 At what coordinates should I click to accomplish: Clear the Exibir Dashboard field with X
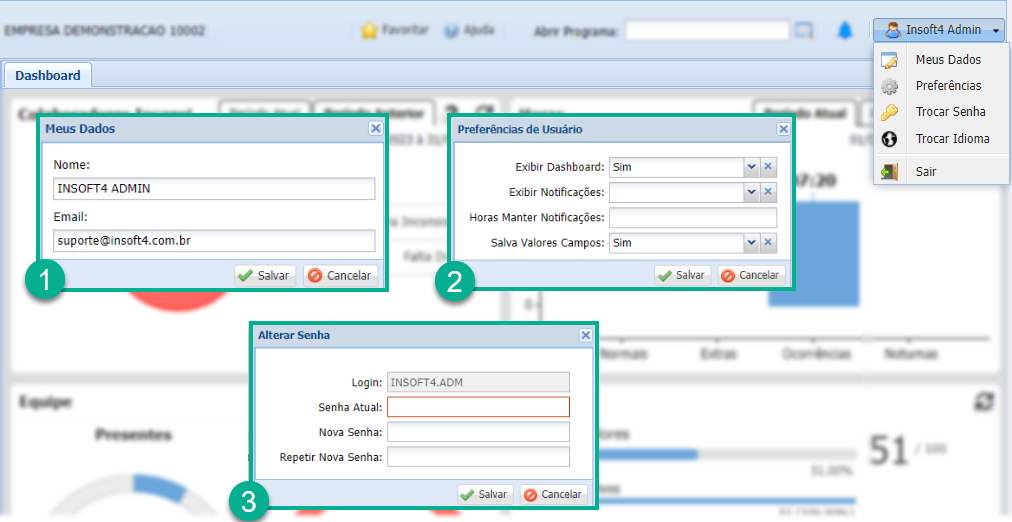pyautogui.click(x=769, y=167)
